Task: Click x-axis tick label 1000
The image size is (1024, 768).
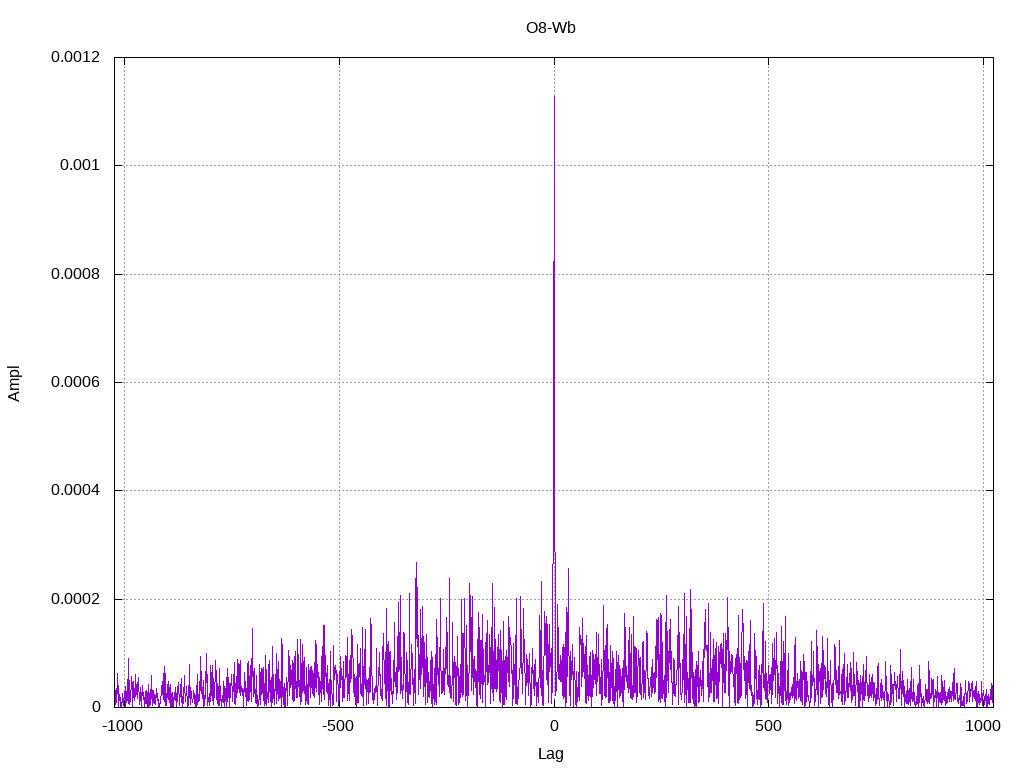Action: pos(983,726)
